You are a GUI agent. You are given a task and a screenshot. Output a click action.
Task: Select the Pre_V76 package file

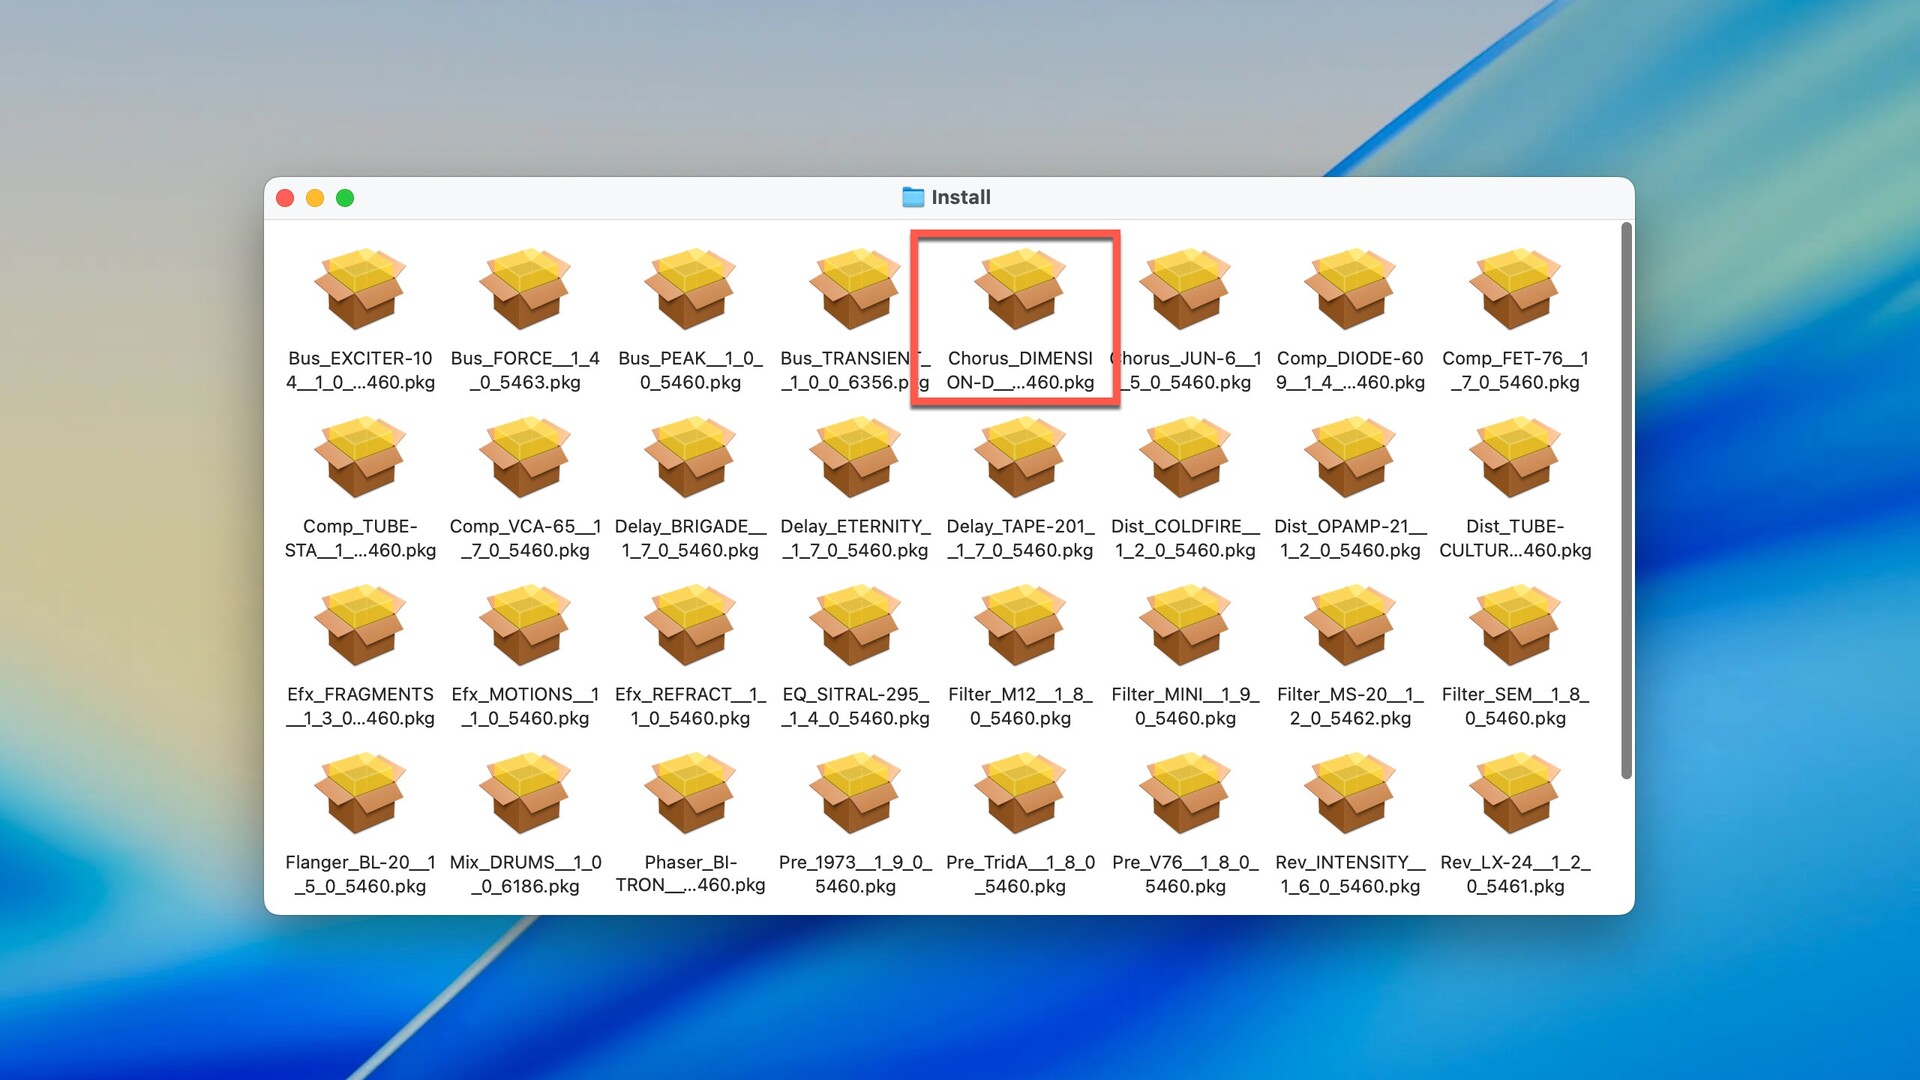(1185, 794)
